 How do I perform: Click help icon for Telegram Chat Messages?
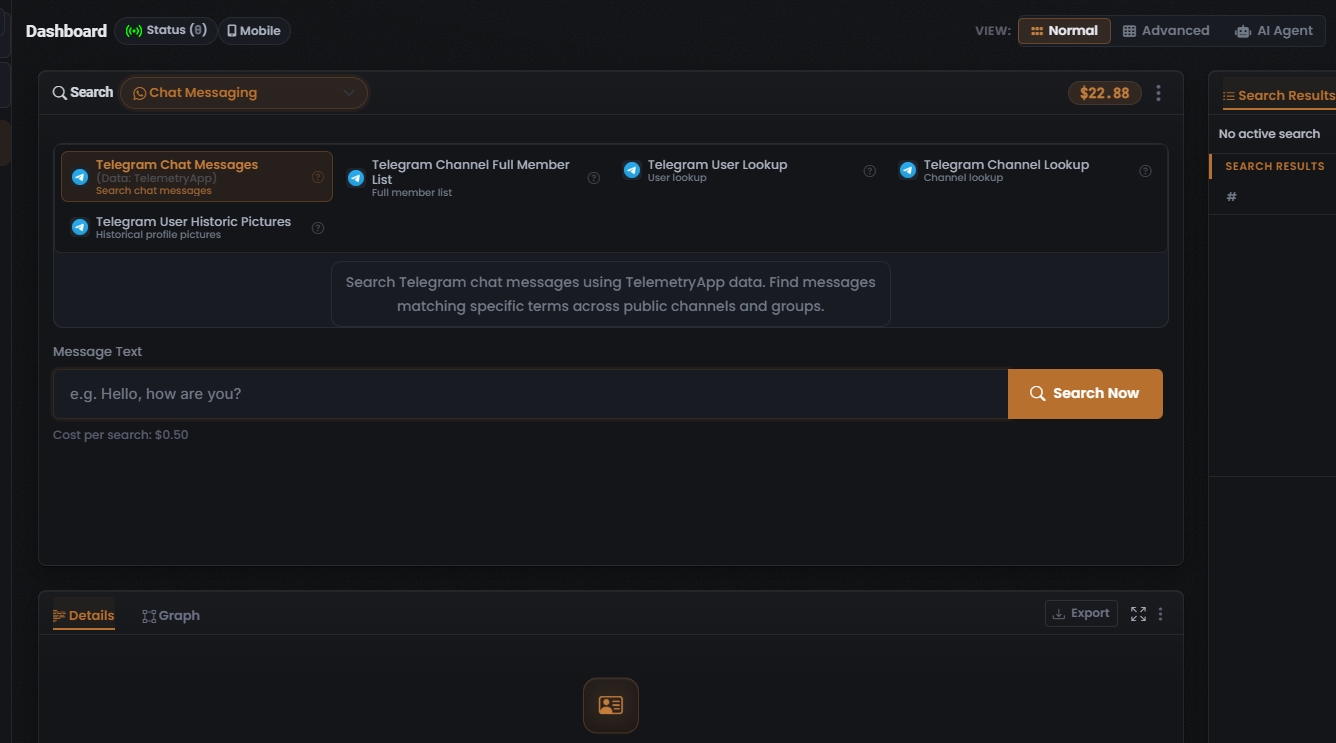(318, 177)
